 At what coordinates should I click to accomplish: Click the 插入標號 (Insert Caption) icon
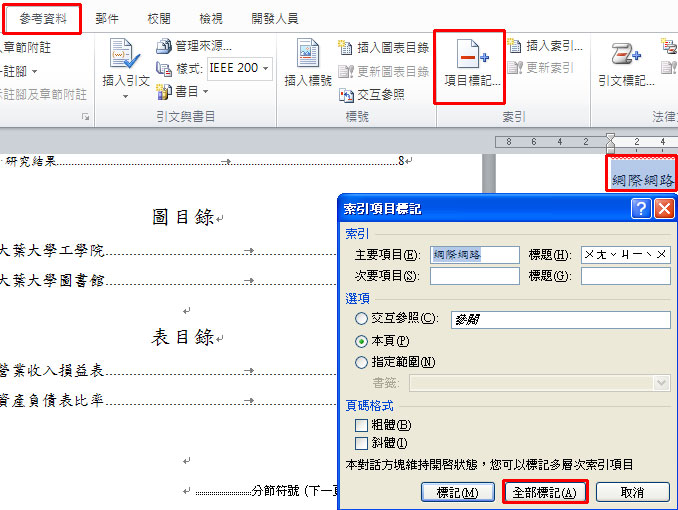[x=307, y=56]
